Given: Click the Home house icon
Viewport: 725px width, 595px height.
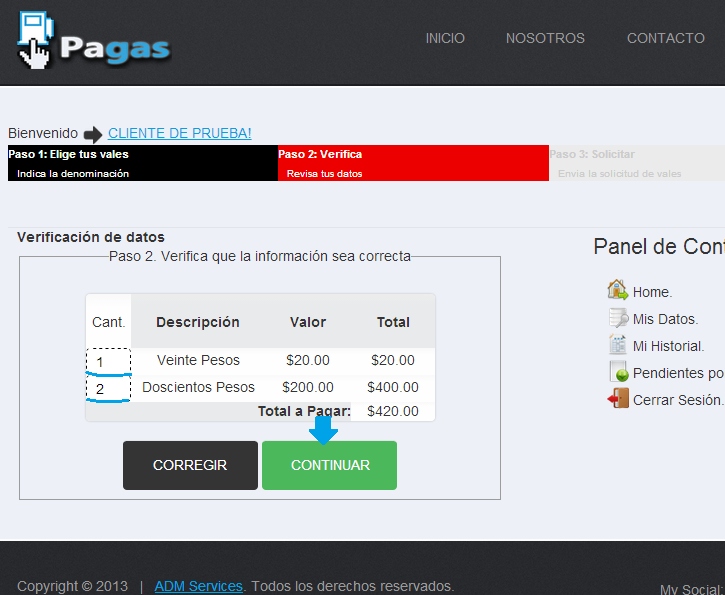Looking at the screenshot, I should pos(617,290).
